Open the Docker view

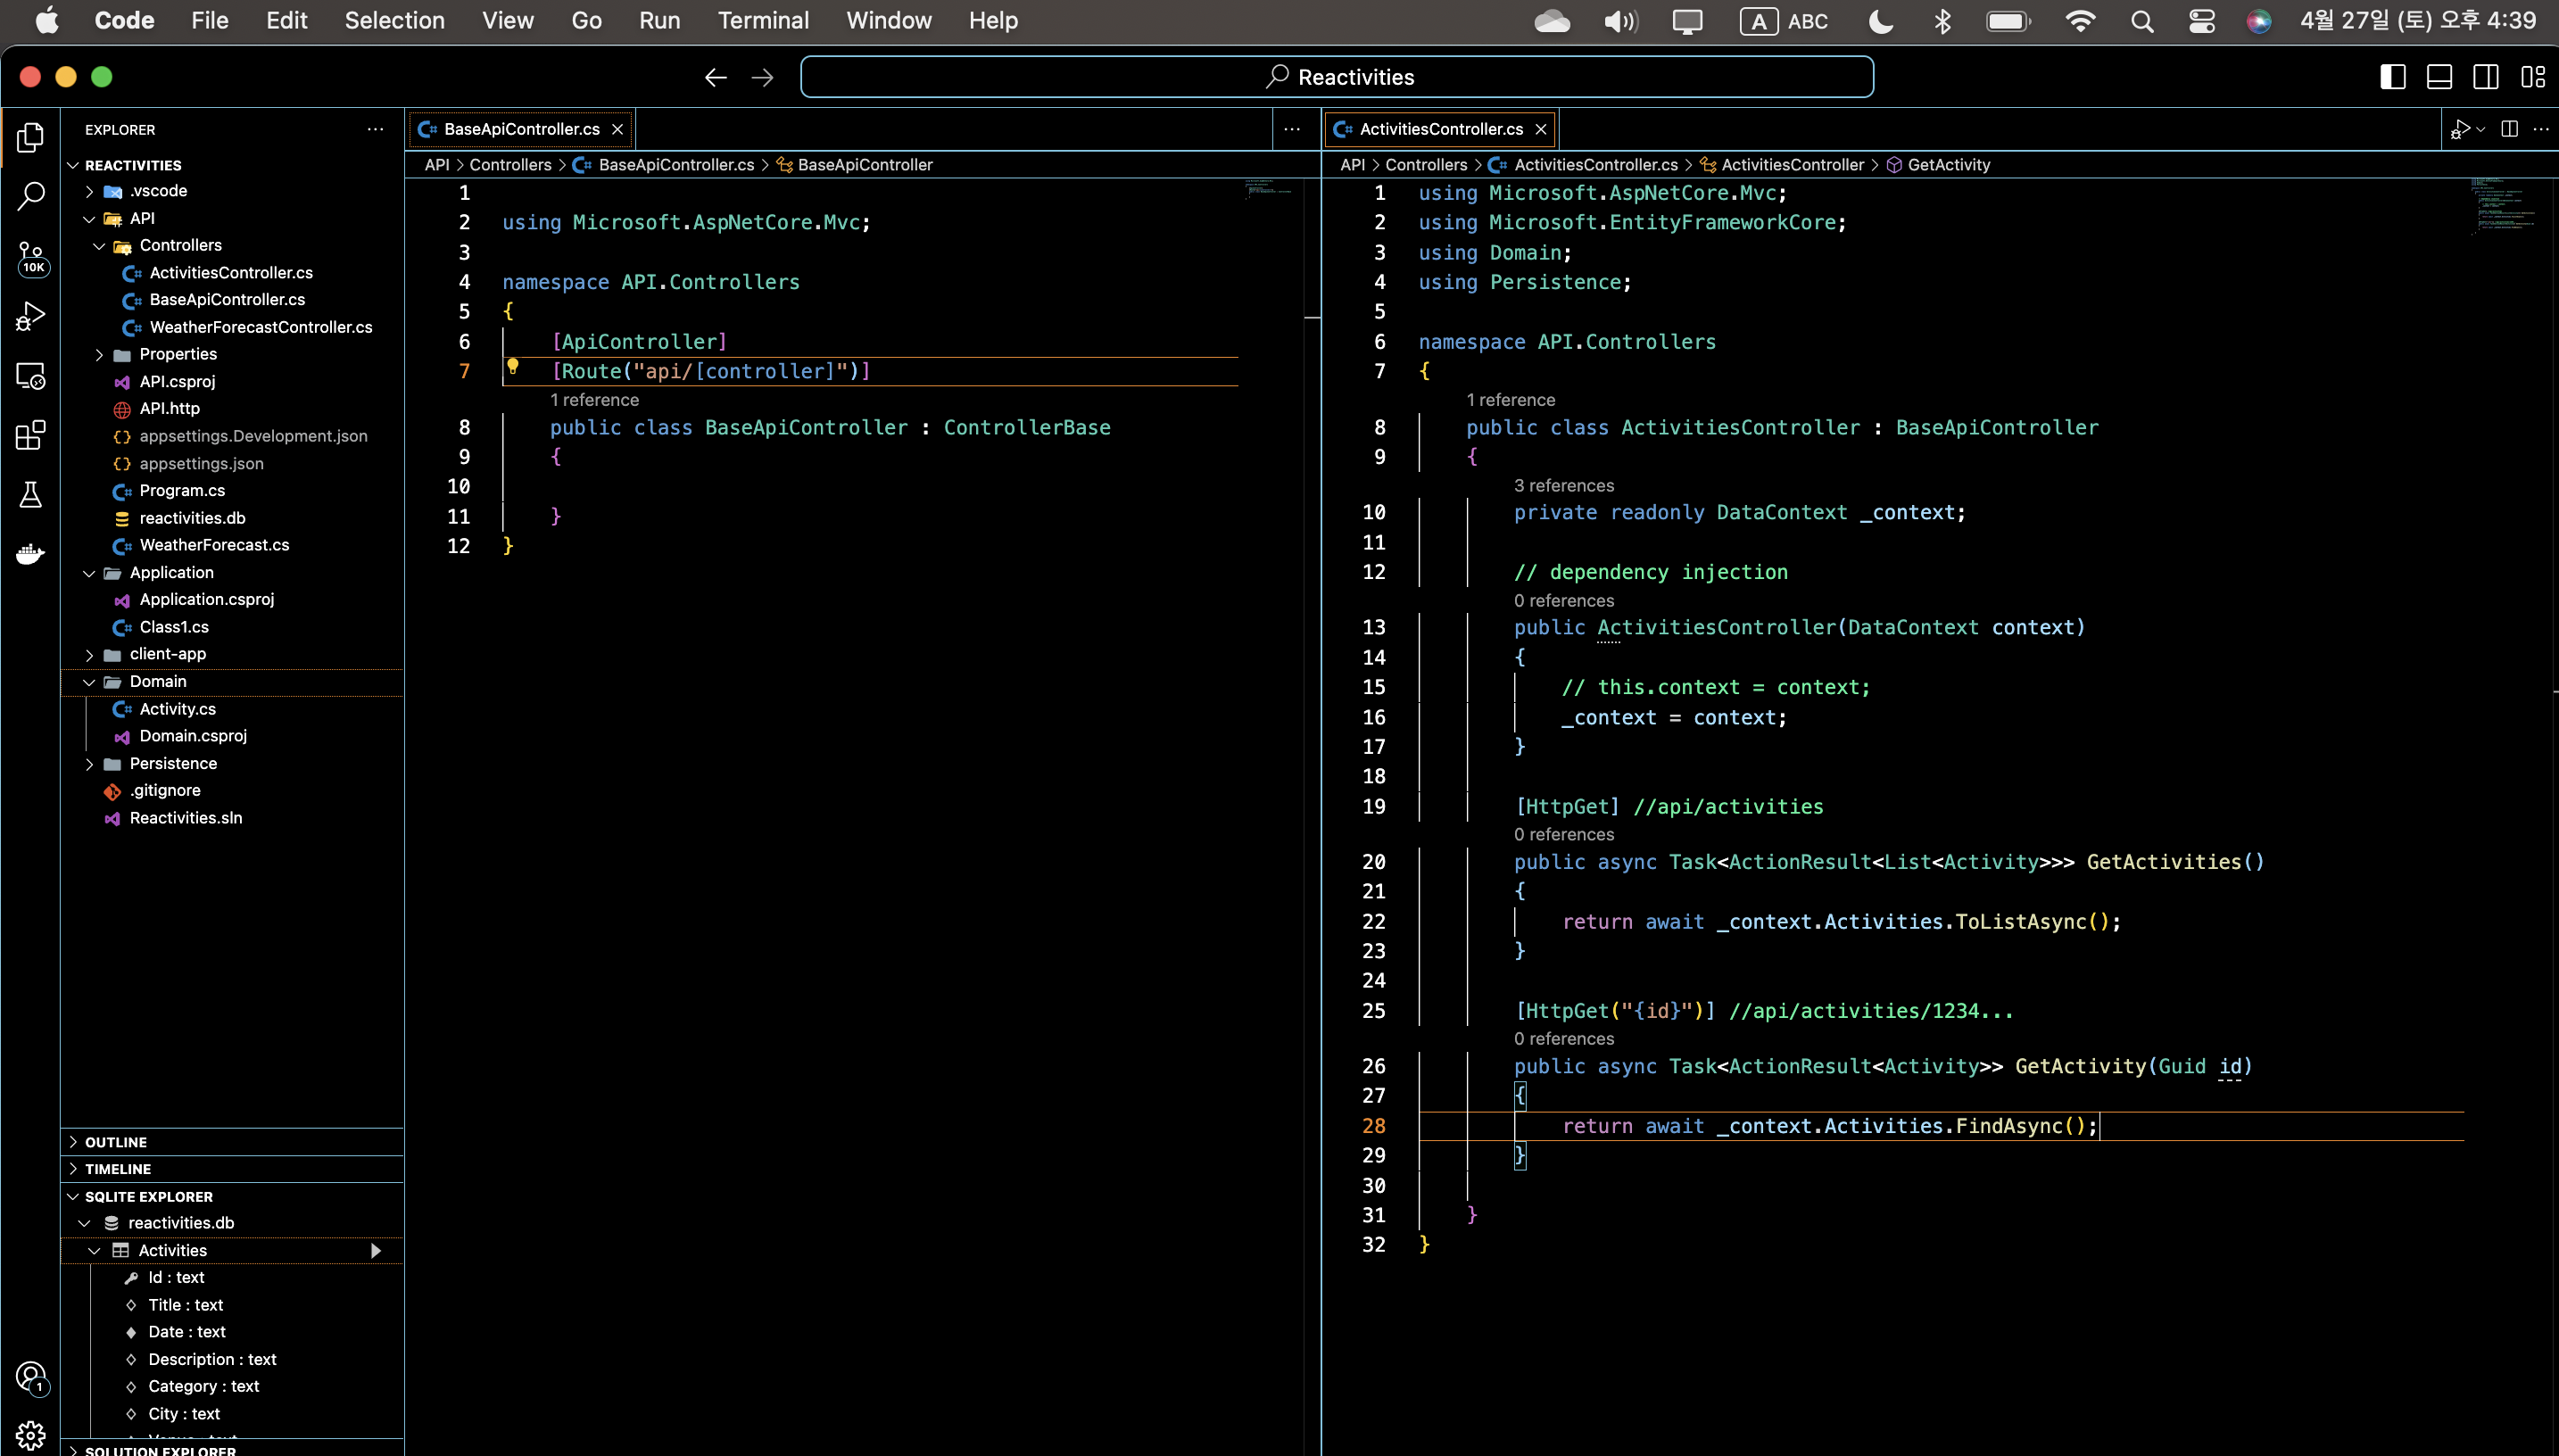coord(31,553)
